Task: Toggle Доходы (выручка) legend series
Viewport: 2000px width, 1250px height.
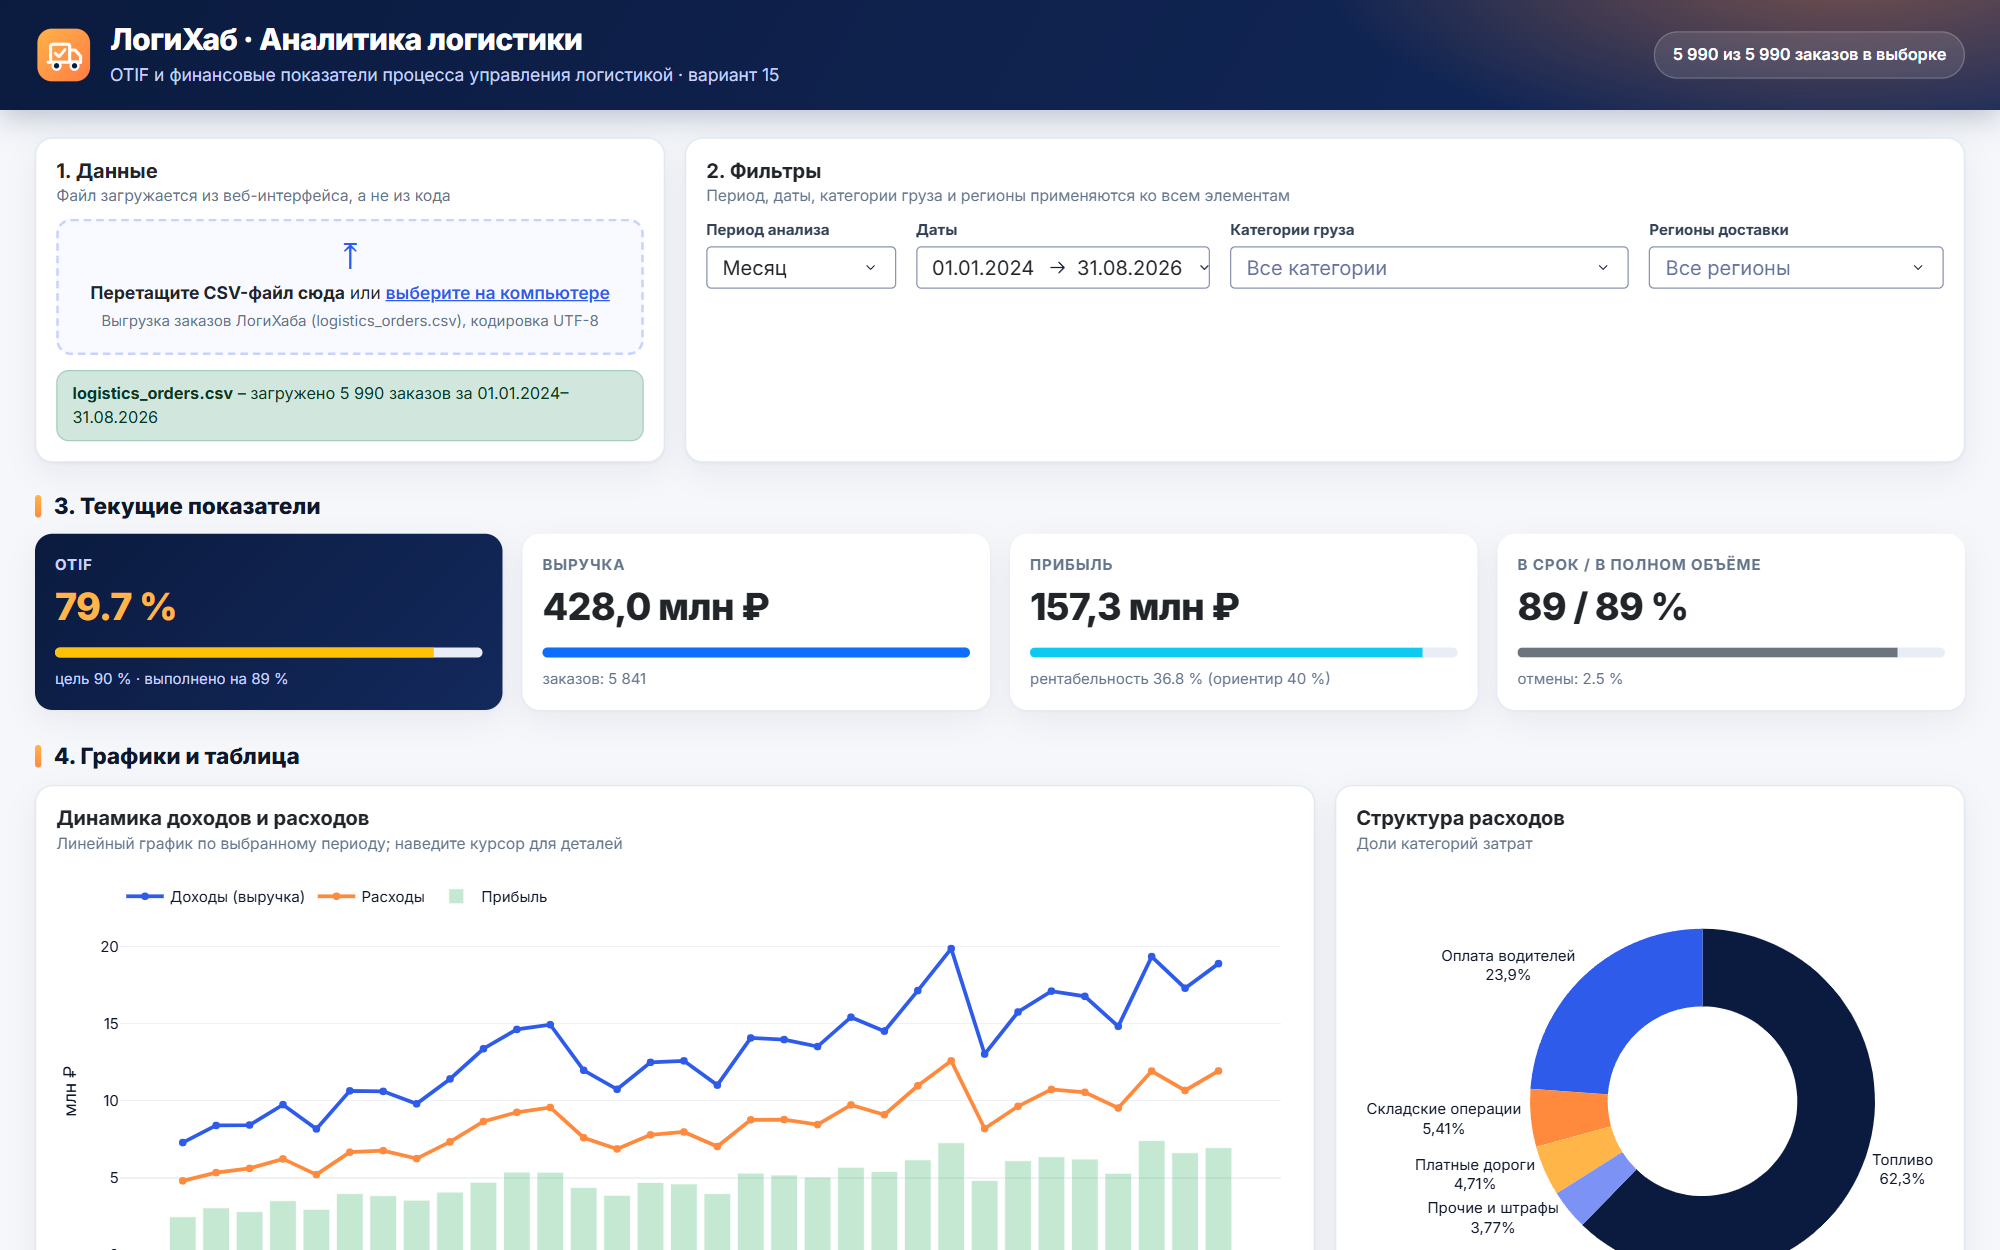Action: point(216,897)
